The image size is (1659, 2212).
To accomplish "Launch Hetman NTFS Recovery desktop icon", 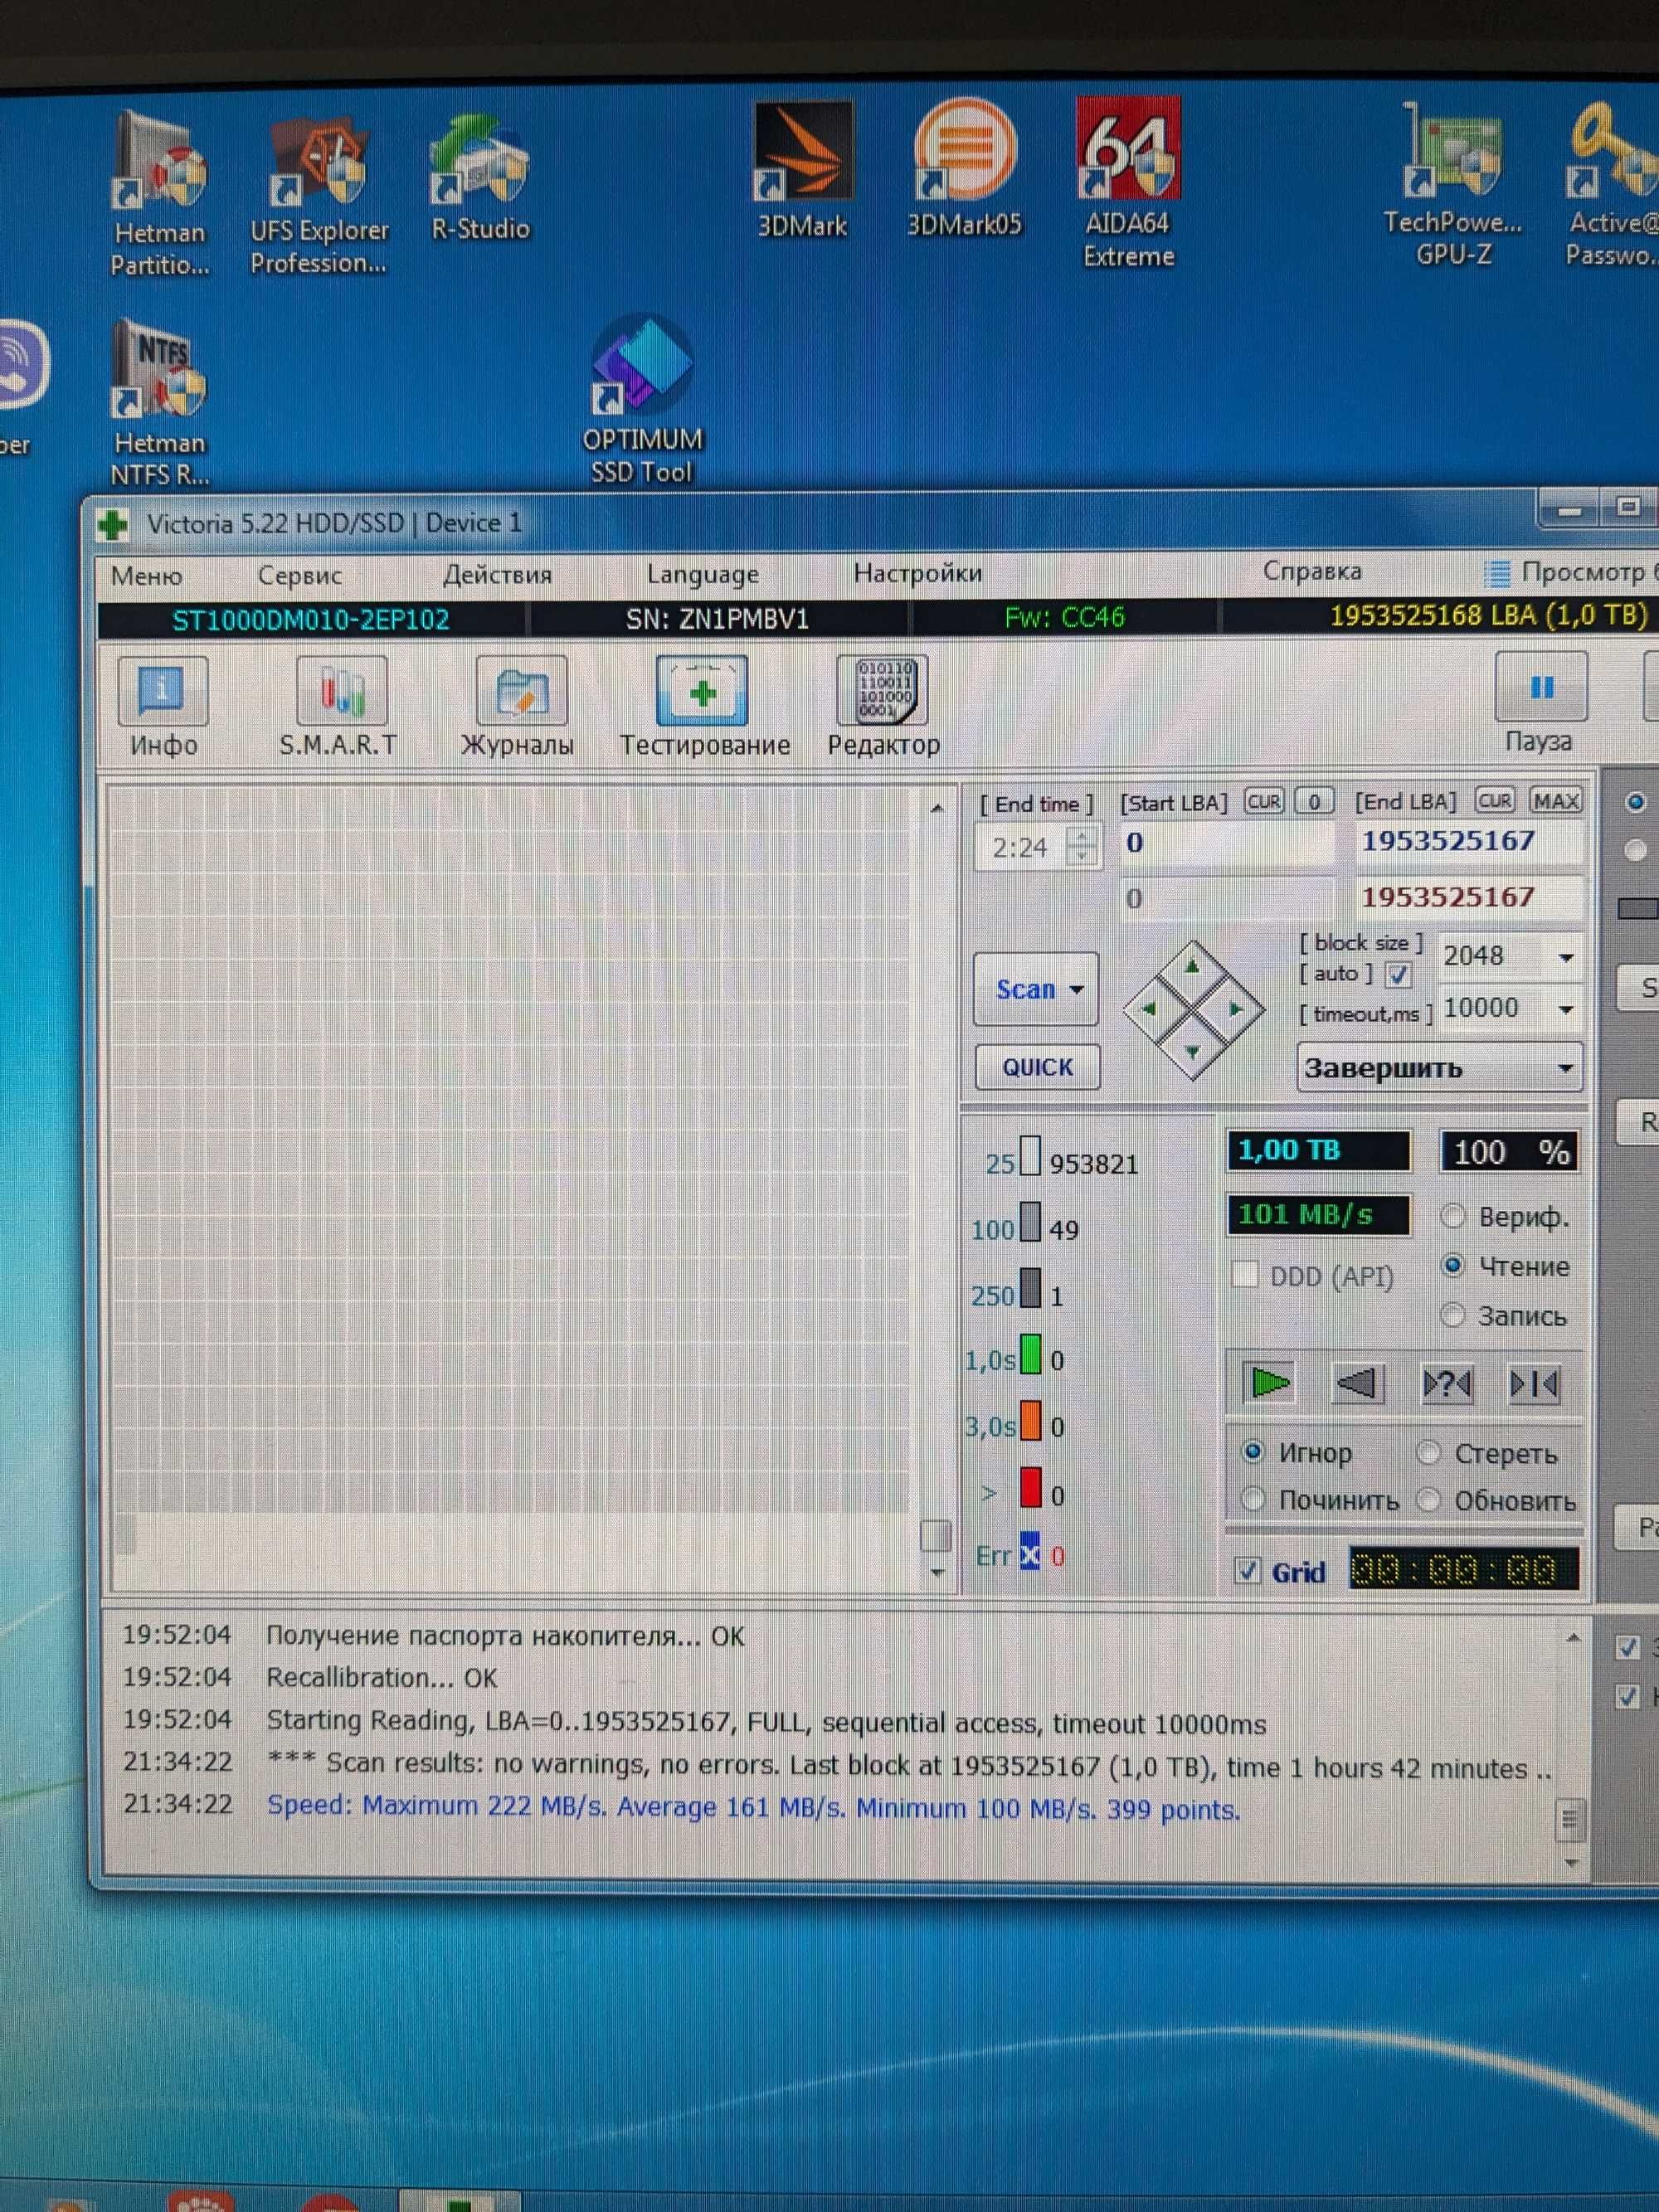I will point(159,402).
